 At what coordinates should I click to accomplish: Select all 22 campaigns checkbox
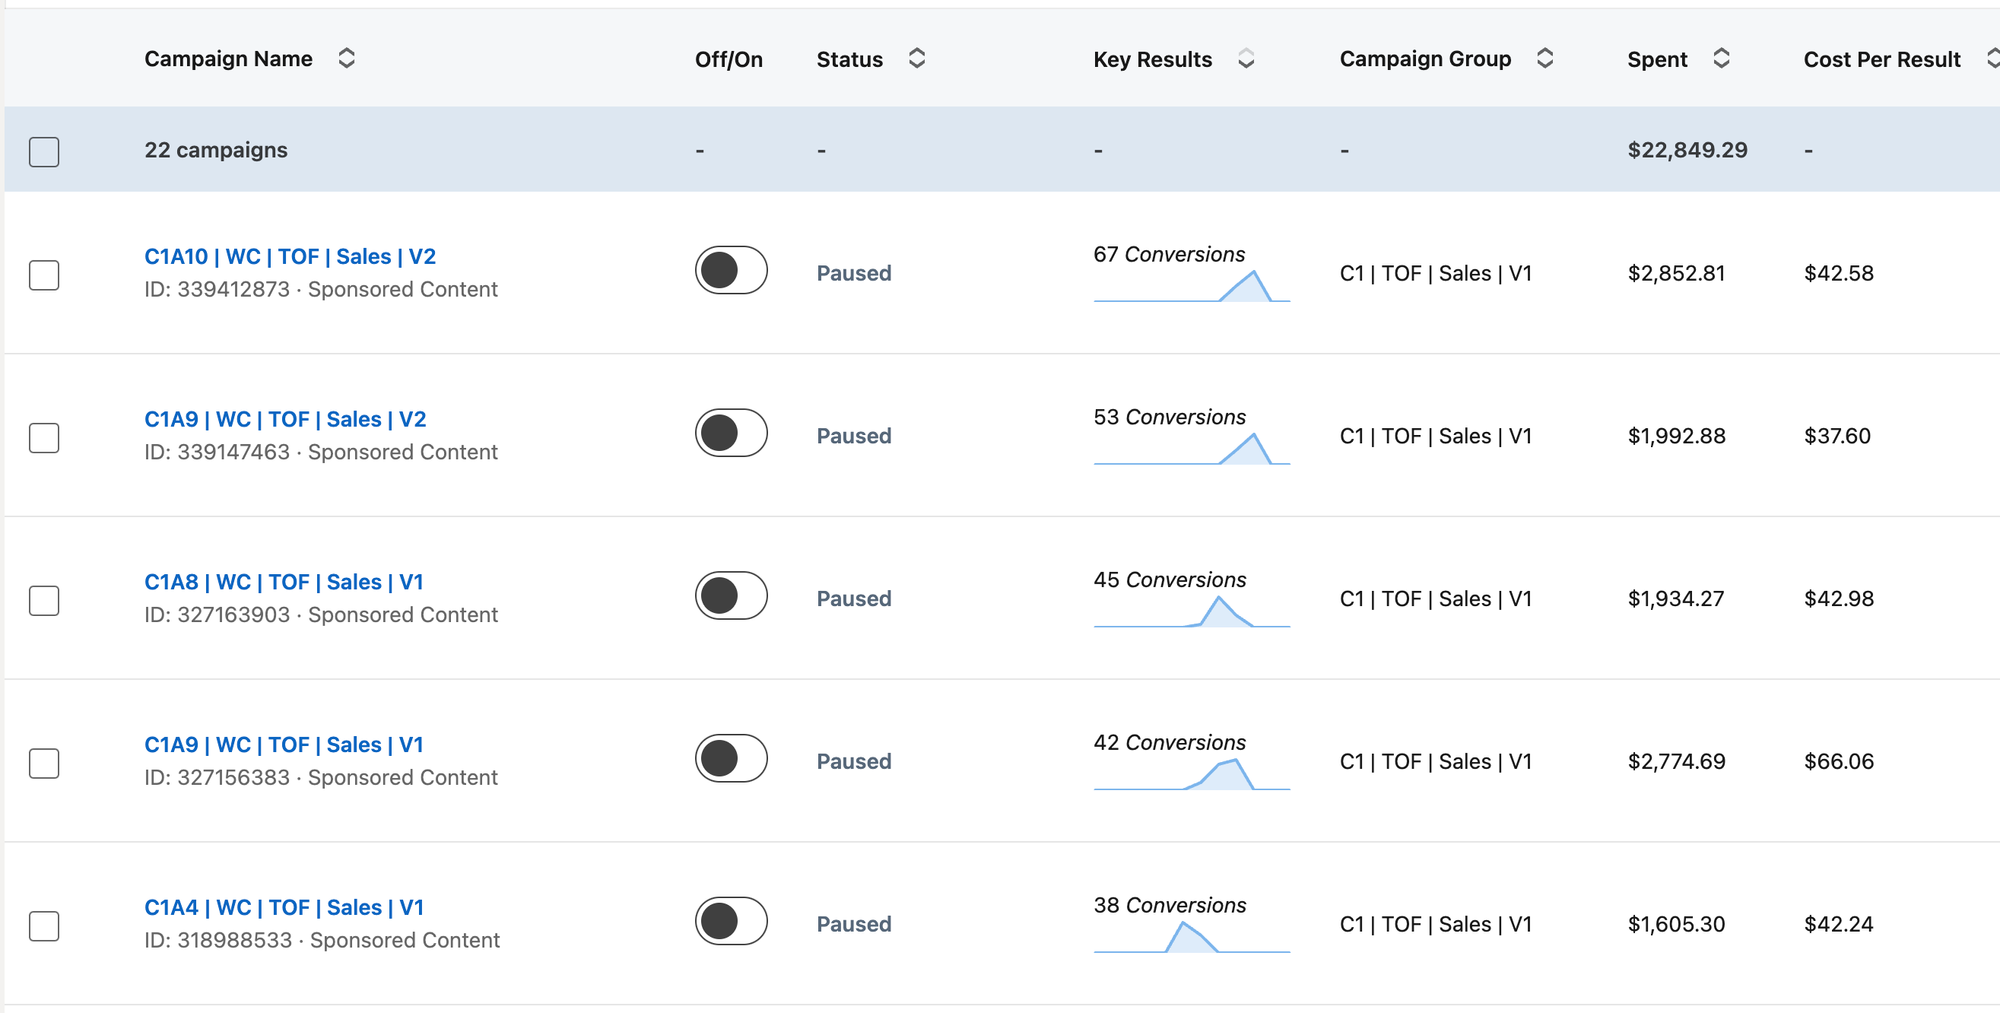44,152
